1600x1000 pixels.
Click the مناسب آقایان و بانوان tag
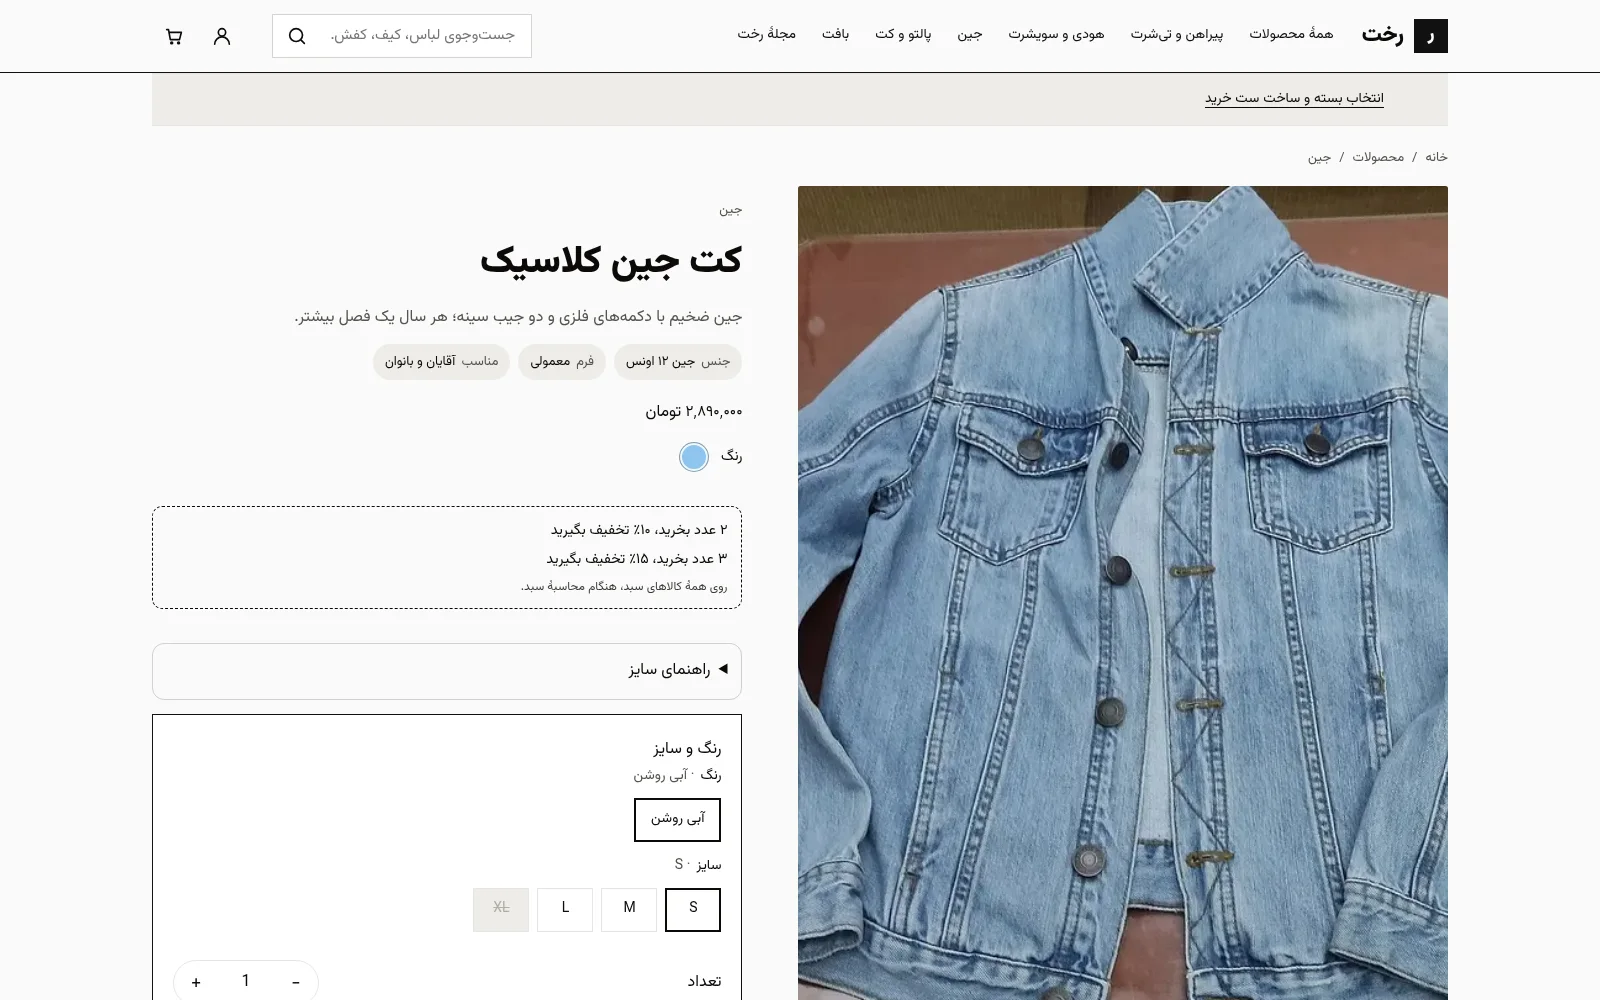pyautogui.click(x=441, y=361)
